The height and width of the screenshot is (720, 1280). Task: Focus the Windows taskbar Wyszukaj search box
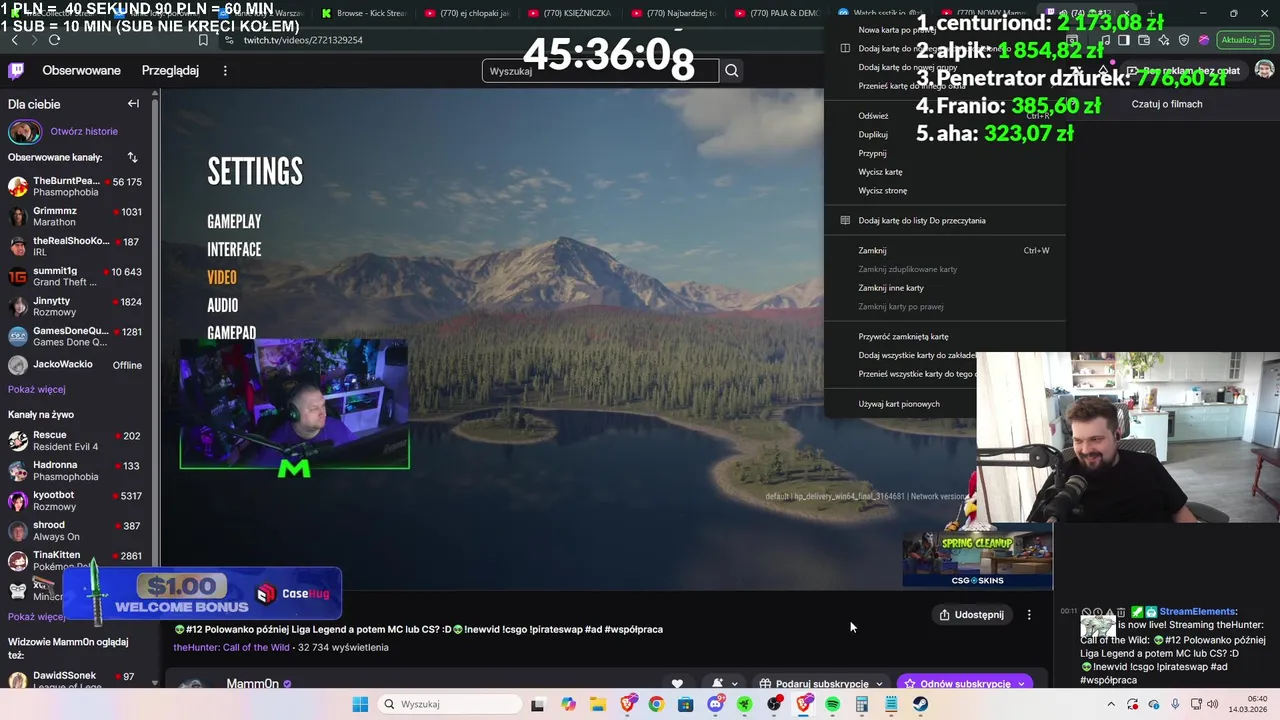[450, 704]
